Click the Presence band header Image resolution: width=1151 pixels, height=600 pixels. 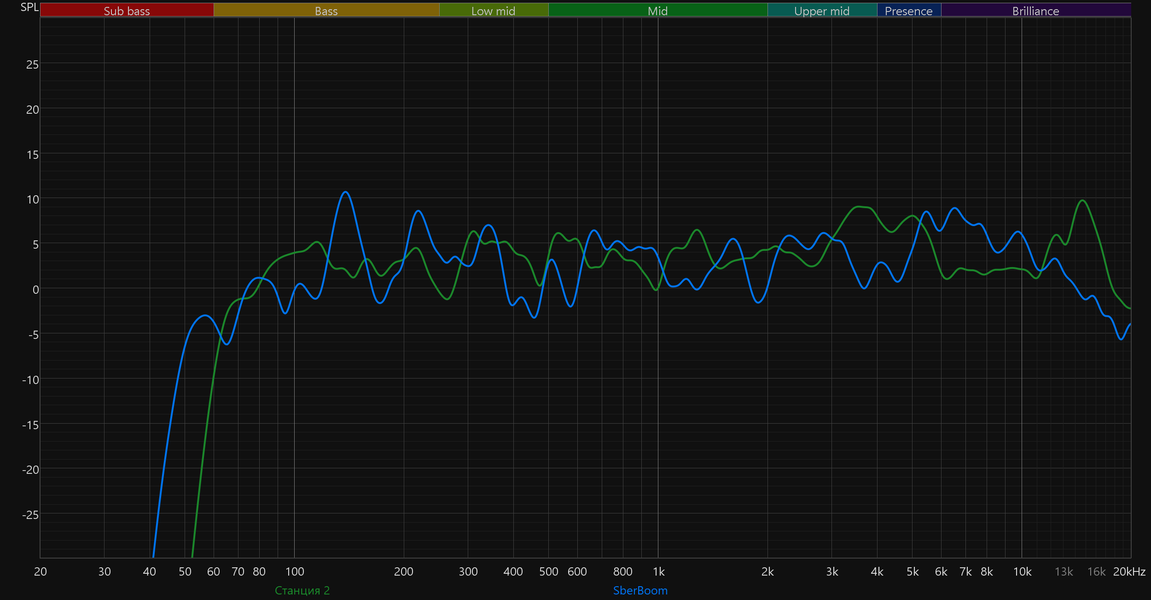(909, 10)
